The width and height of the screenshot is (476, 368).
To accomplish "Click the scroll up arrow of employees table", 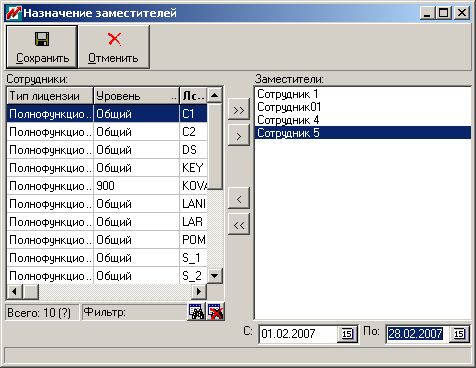I will pos(215,95).
